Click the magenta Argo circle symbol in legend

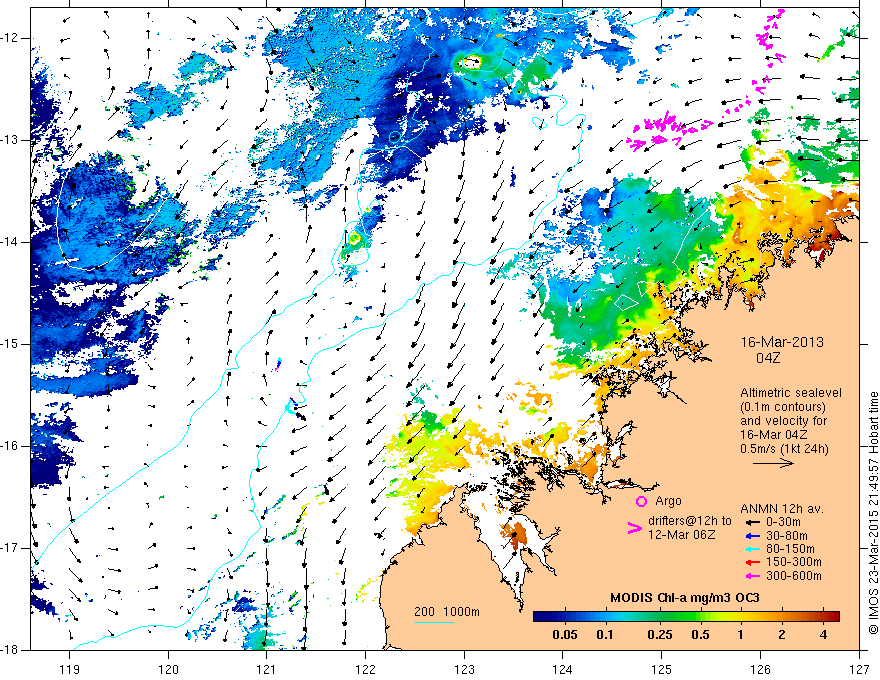point(641,501)
